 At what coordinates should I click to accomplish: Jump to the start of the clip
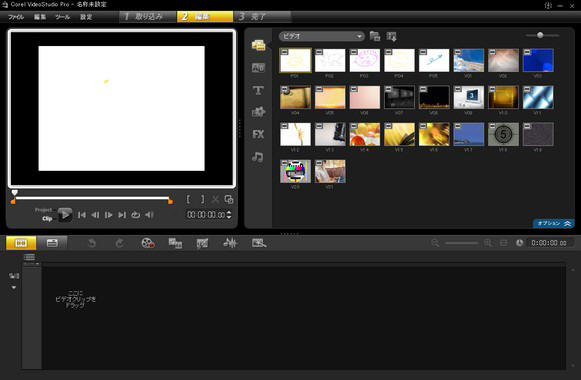82,215
